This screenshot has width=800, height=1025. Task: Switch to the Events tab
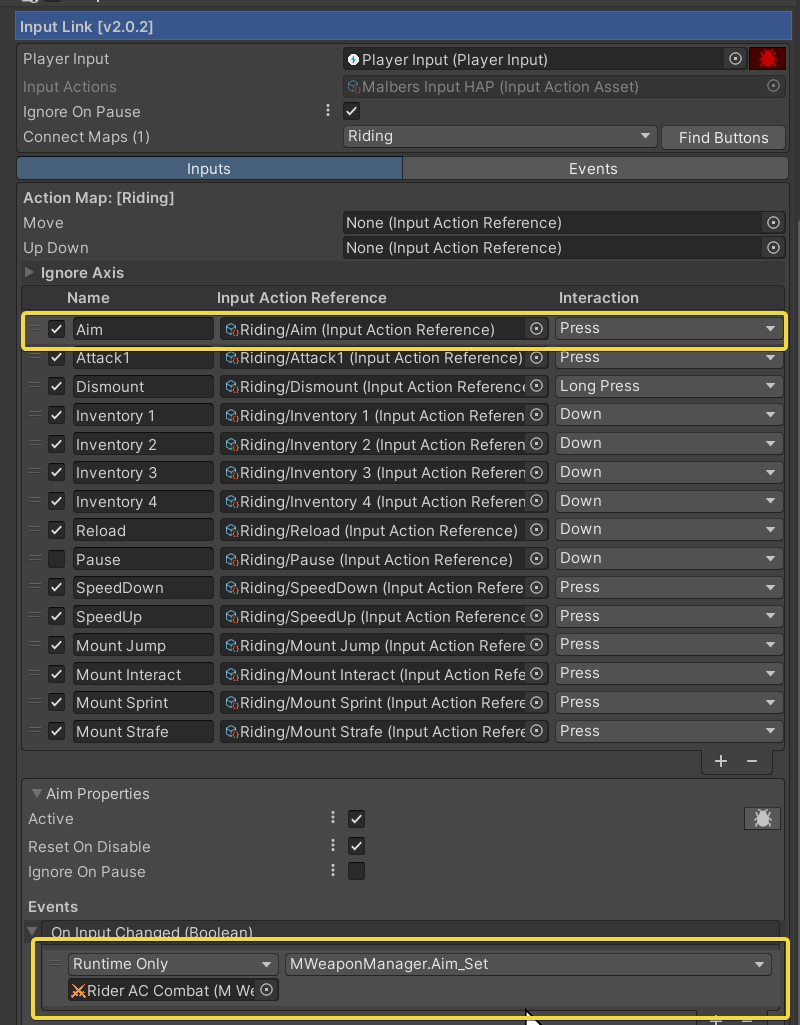[x=593, y=169]
